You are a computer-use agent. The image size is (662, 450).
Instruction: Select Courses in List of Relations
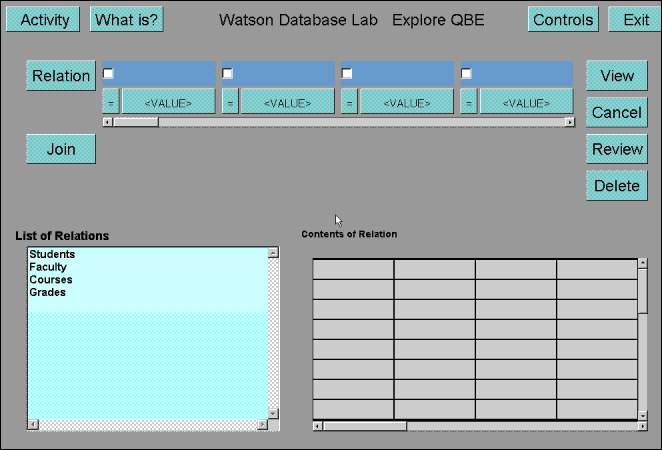pos(51,279)
